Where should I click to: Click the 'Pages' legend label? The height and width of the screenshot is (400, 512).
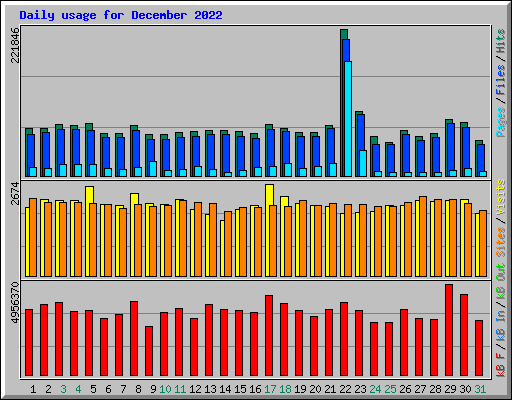click(500, 122)
